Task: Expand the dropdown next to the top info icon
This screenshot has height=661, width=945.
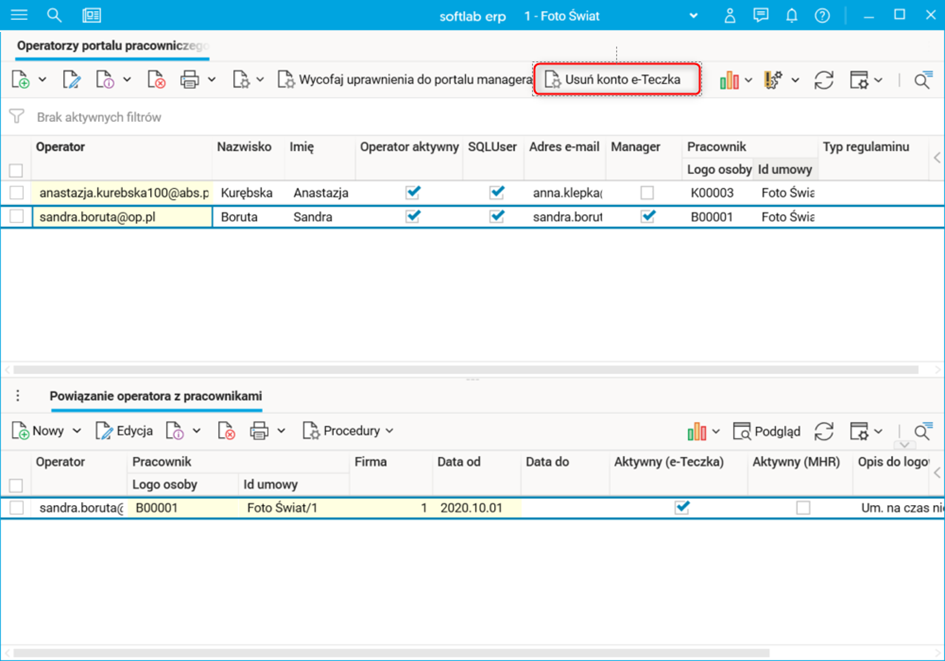Action: (127, 80)
